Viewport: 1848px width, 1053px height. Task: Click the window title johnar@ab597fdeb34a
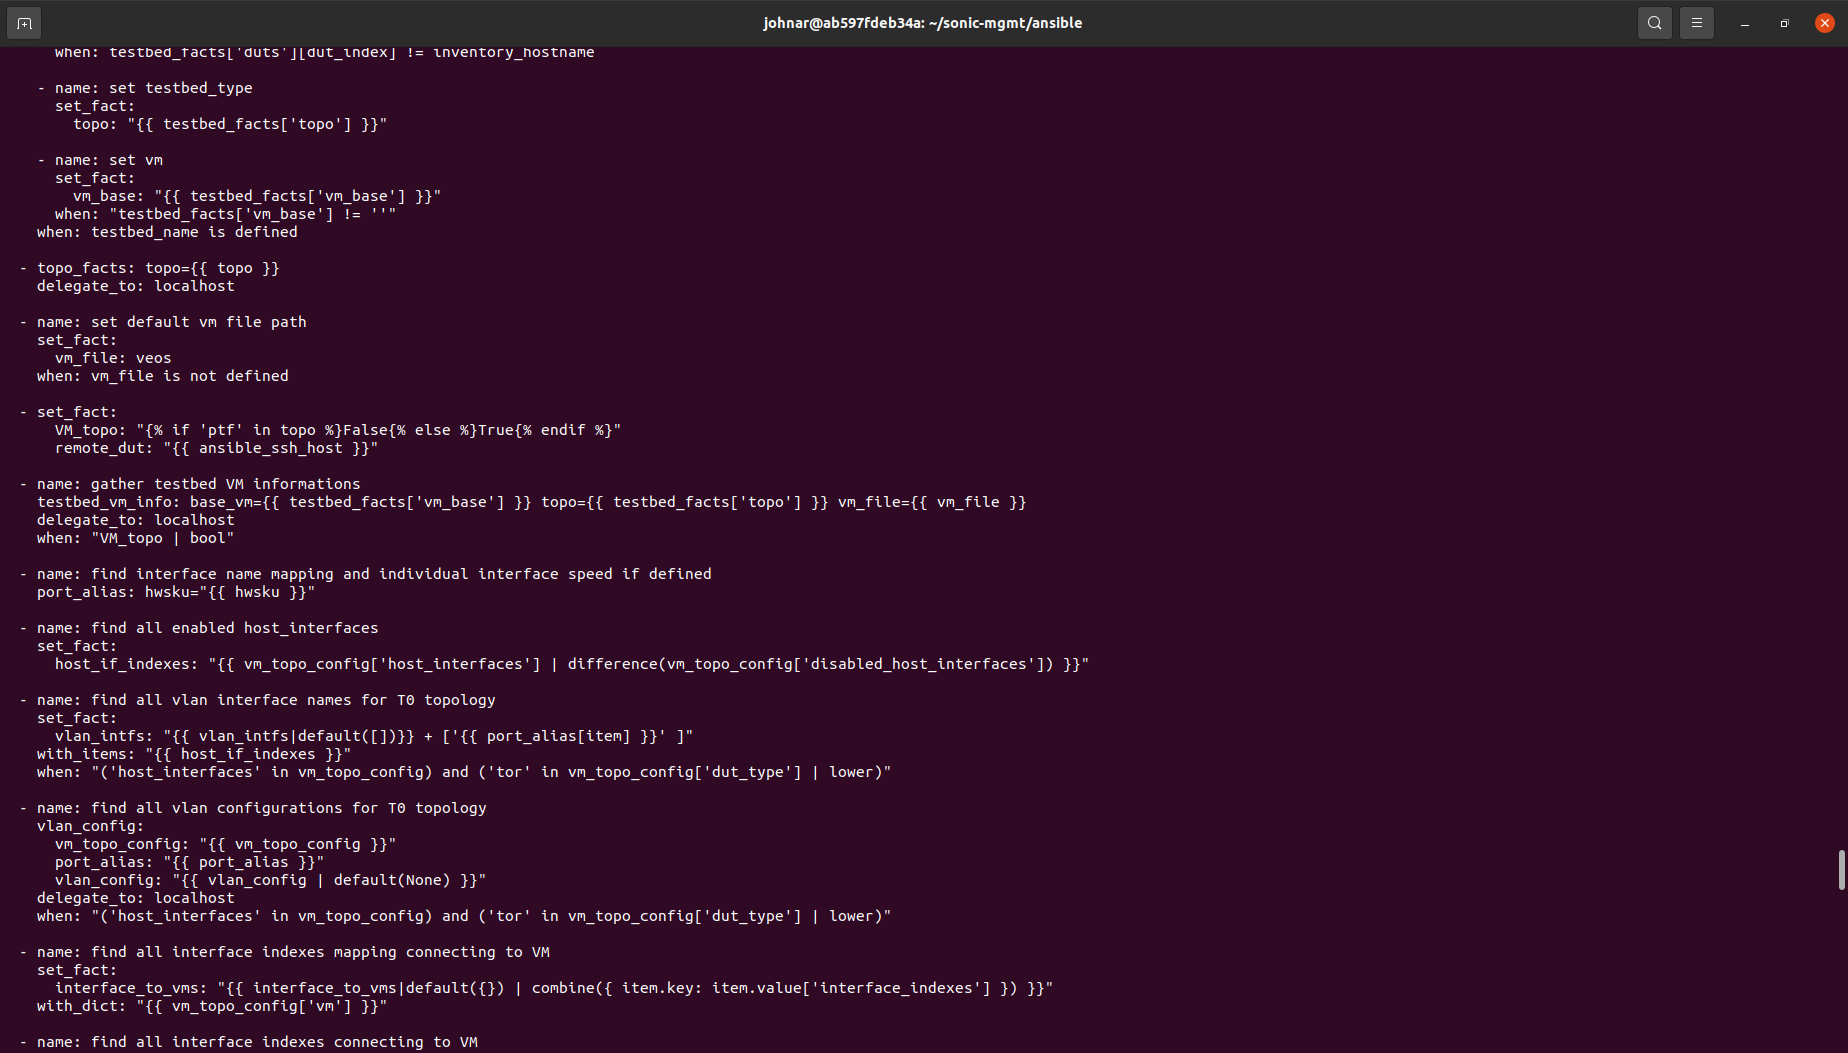922,23
